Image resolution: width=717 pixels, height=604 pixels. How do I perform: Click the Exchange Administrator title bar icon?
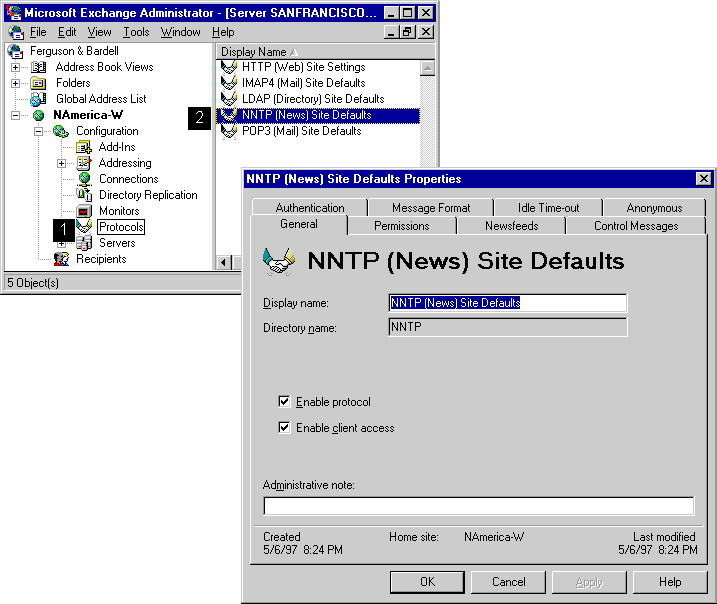click(x=14, y=13)
